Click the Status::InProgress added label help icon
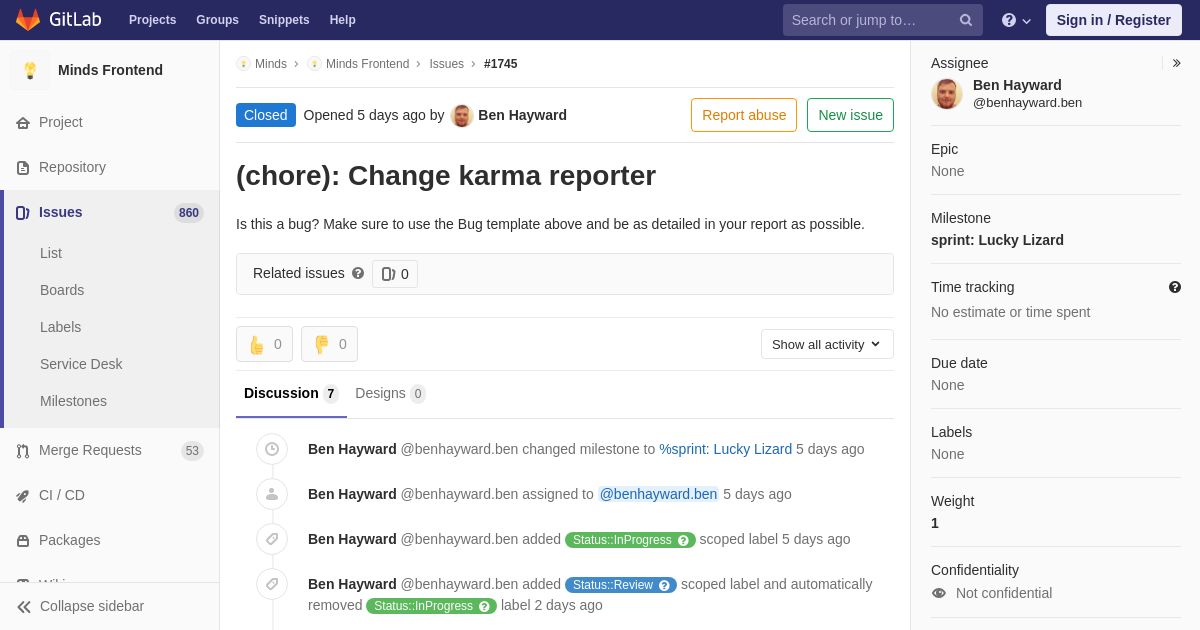1200x630 pixels. pos(683,540)
